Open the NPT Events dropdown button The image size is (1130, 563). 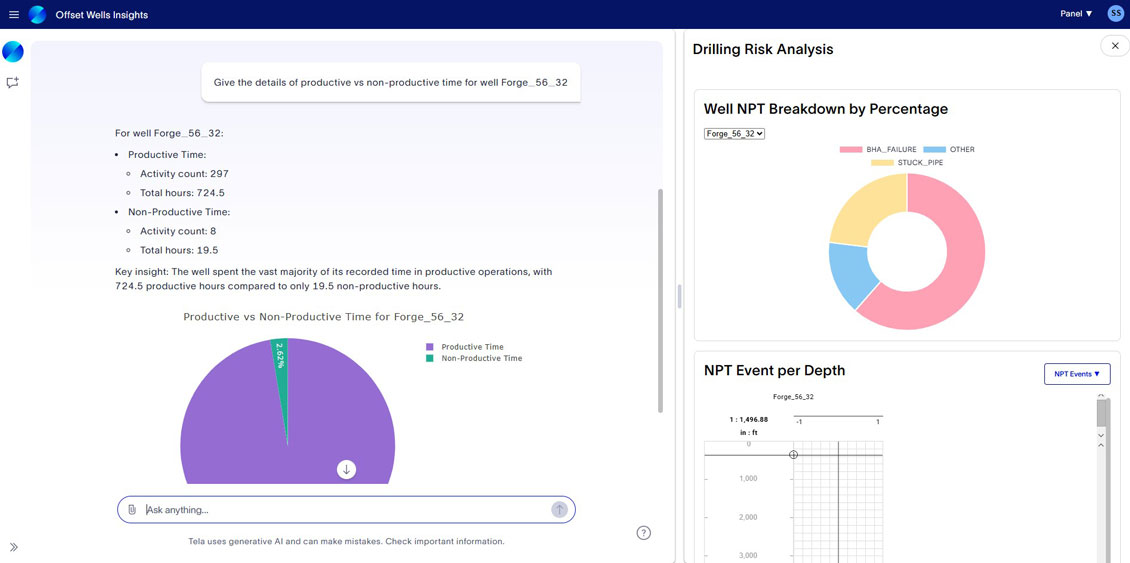point(1077,374)
